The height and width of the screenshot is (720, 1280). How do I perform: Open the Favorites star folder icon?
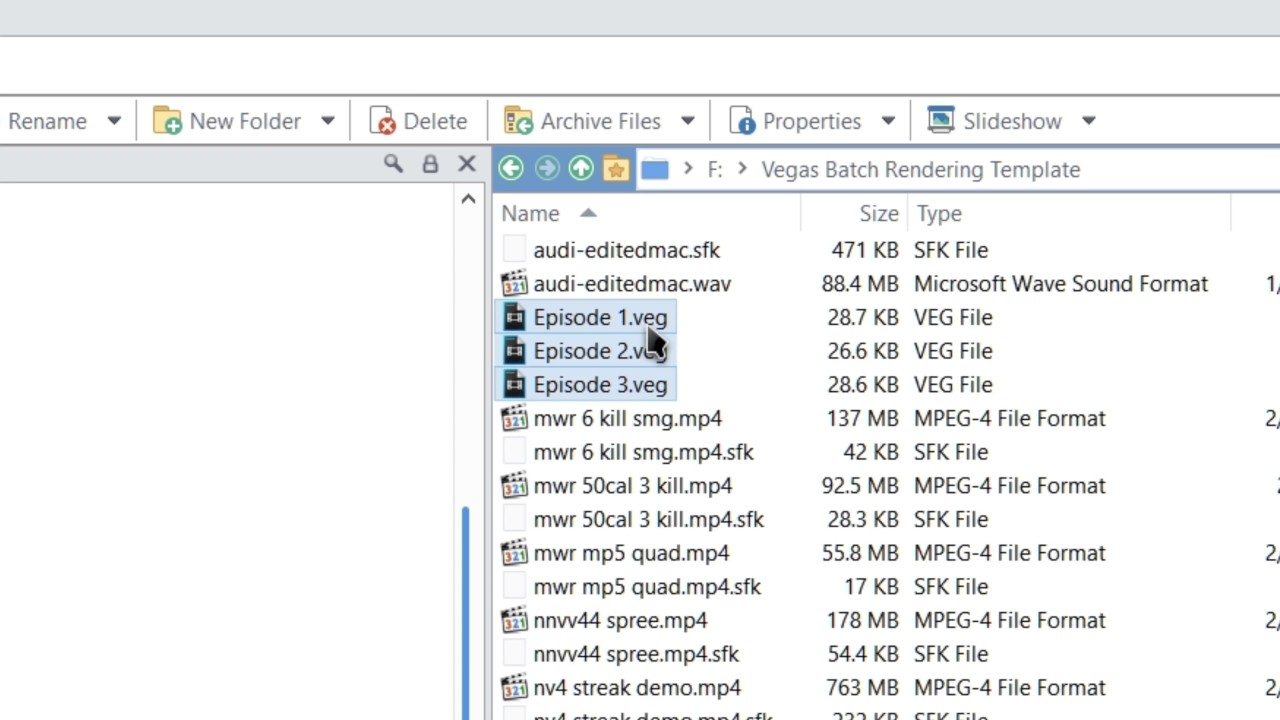click(x=616, y=169)
